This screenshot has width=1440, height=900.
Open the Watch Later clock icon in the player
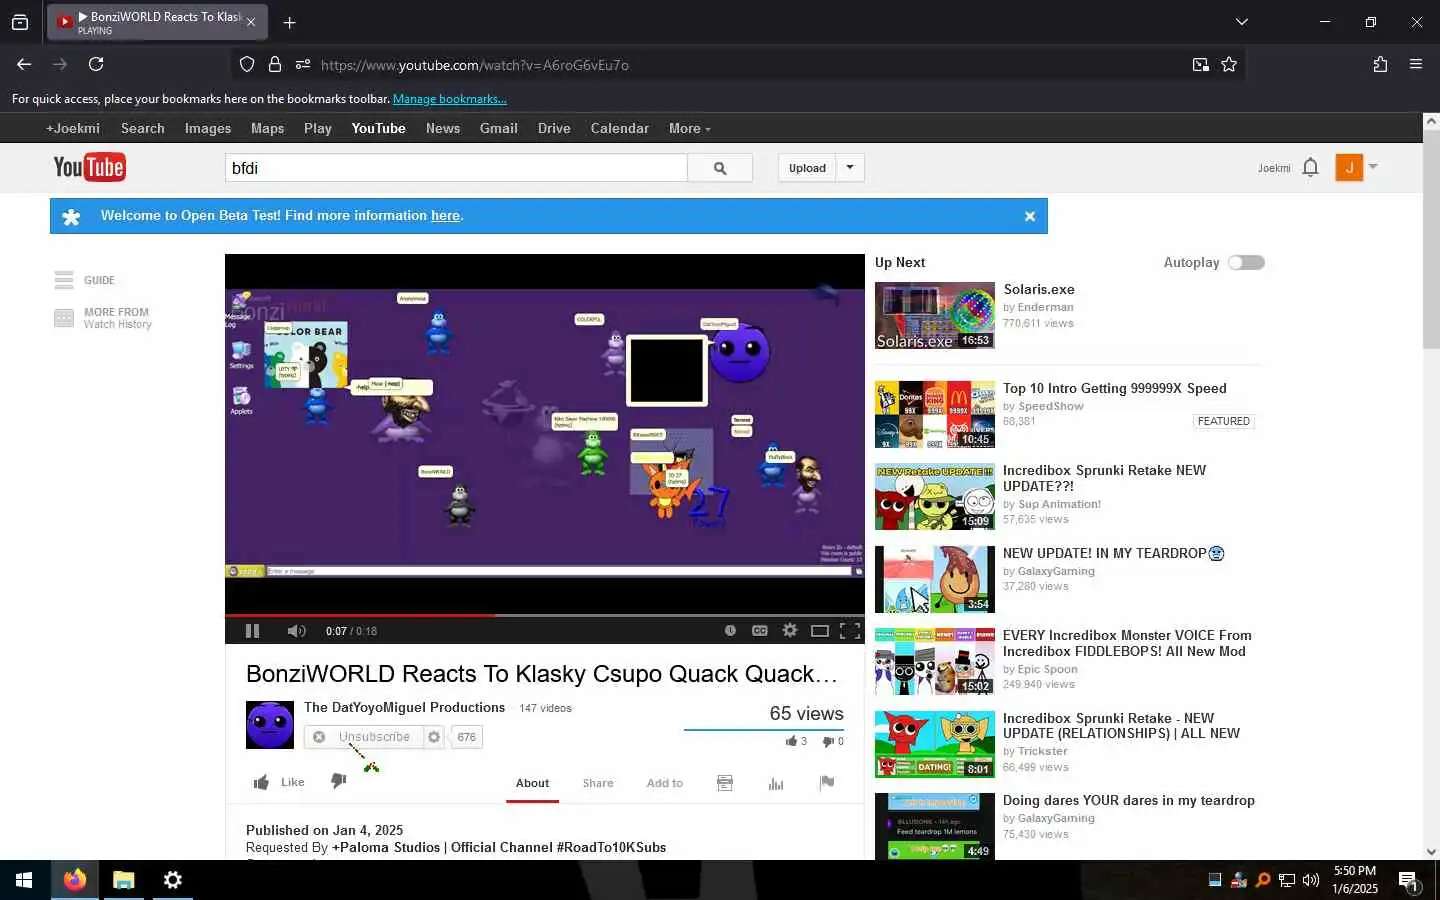(x=730, y=630)
